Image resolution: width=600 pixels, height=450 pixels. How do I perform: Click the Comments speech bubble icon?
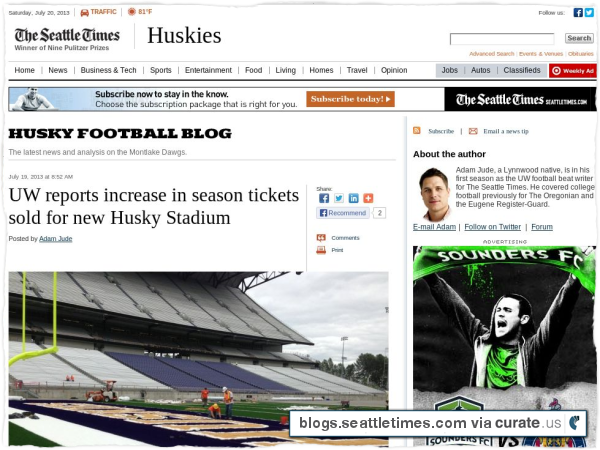321,238
